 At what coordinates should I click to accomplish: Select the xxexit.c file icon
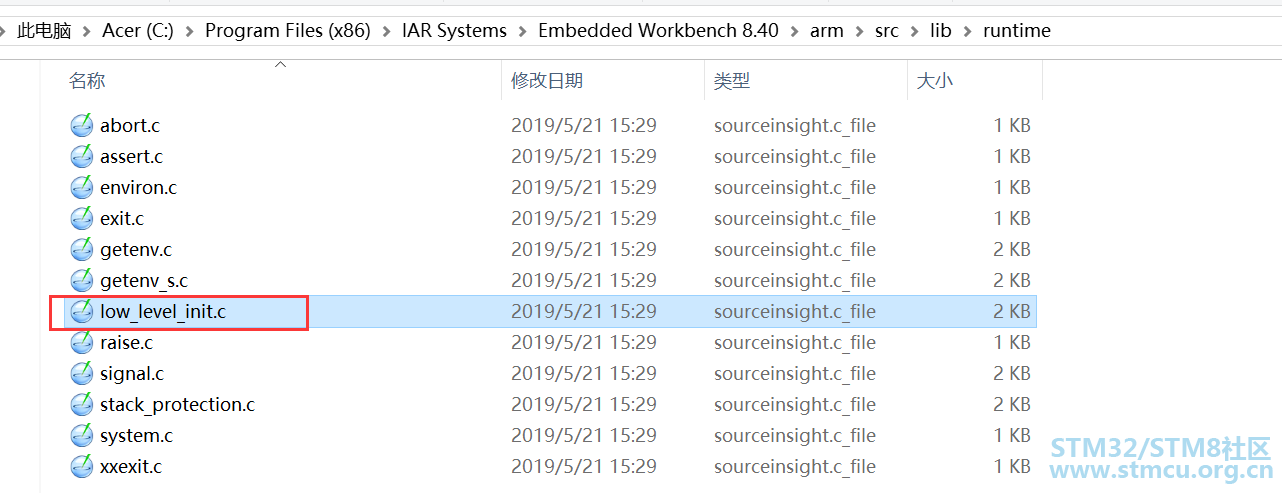pos(82,467)
